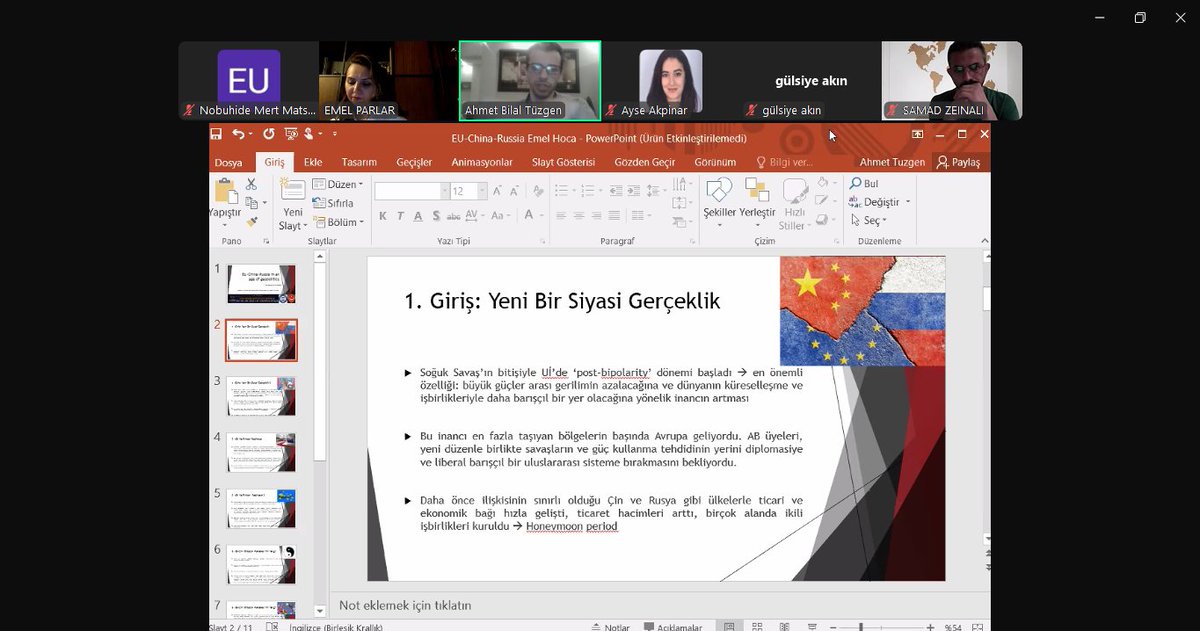Expand the Yeni Slayt dropdown arrow
Image resolution: width=1200 pixels, height=631 pixels.
pyautogui.click(x=305, y=224)
